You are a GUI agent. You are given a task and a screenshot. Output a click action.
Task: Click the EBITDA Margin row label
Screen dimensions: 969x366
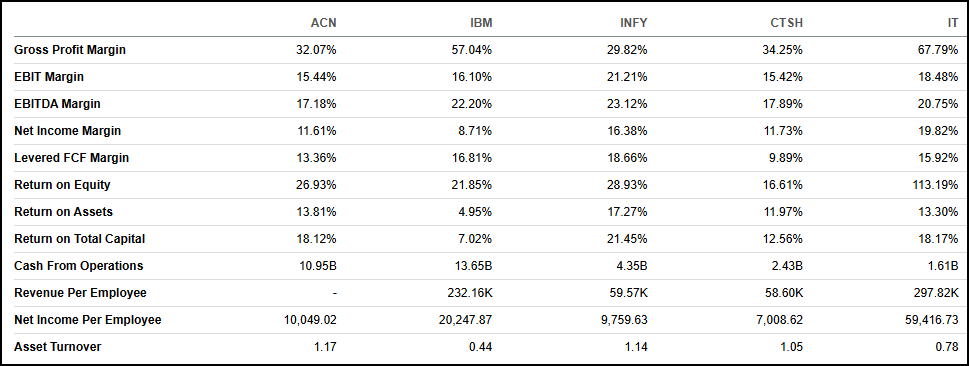57,104
